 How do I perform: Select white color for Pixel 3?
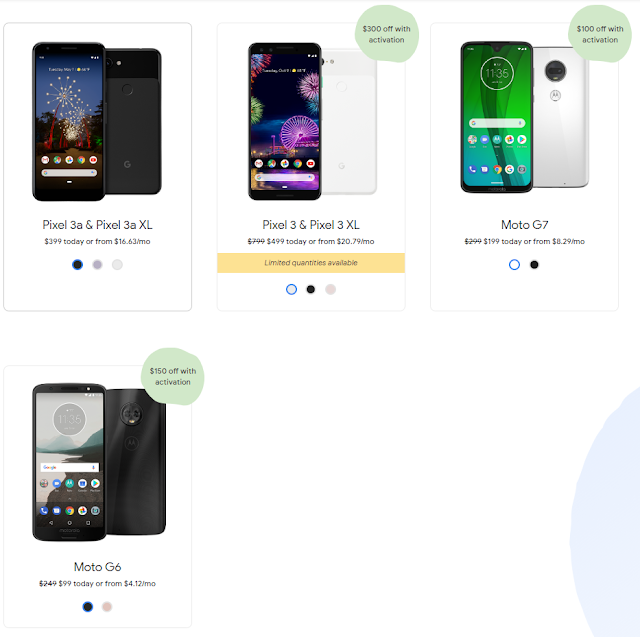[x=291, y=289]
